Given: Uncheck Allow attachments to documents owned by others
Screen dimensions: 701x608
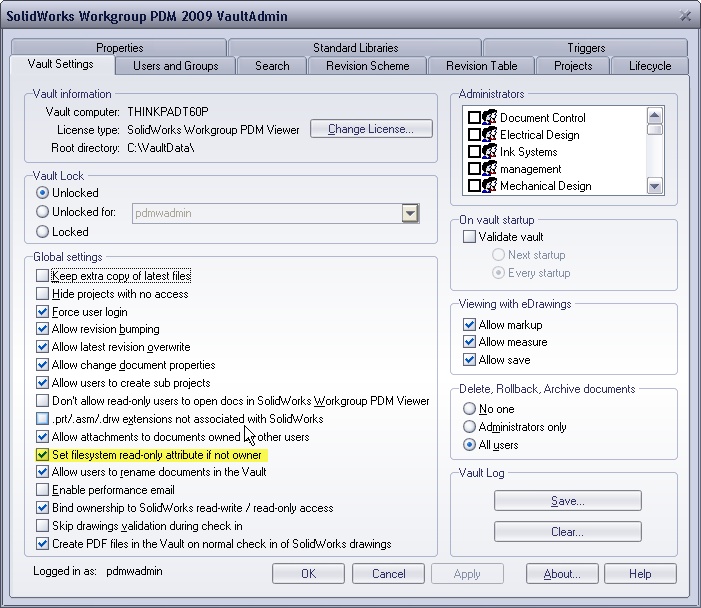Looking at the screenshot, I should pyautogui.click(x=42, y=437).
